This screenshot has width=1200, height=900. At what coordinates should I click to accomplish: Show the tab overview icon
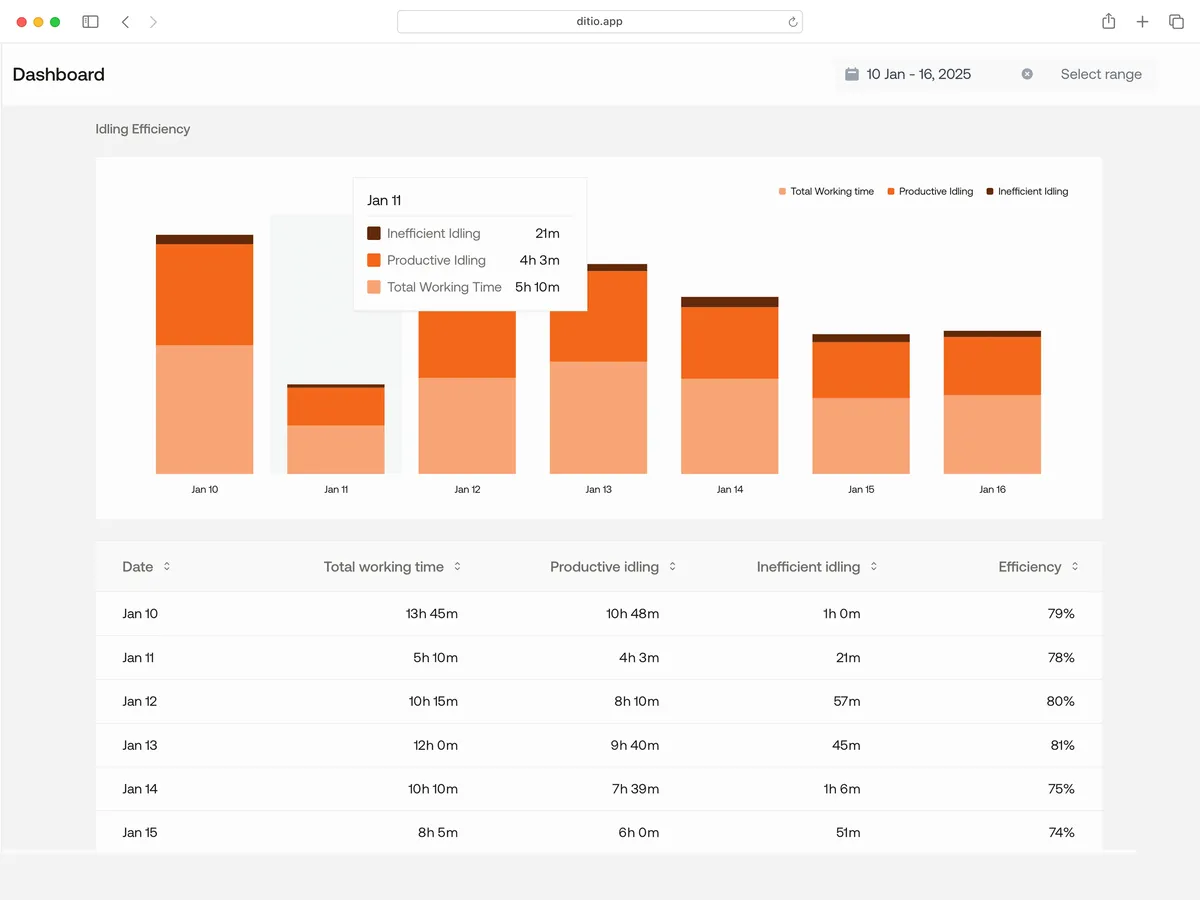tap(1176, 21)
